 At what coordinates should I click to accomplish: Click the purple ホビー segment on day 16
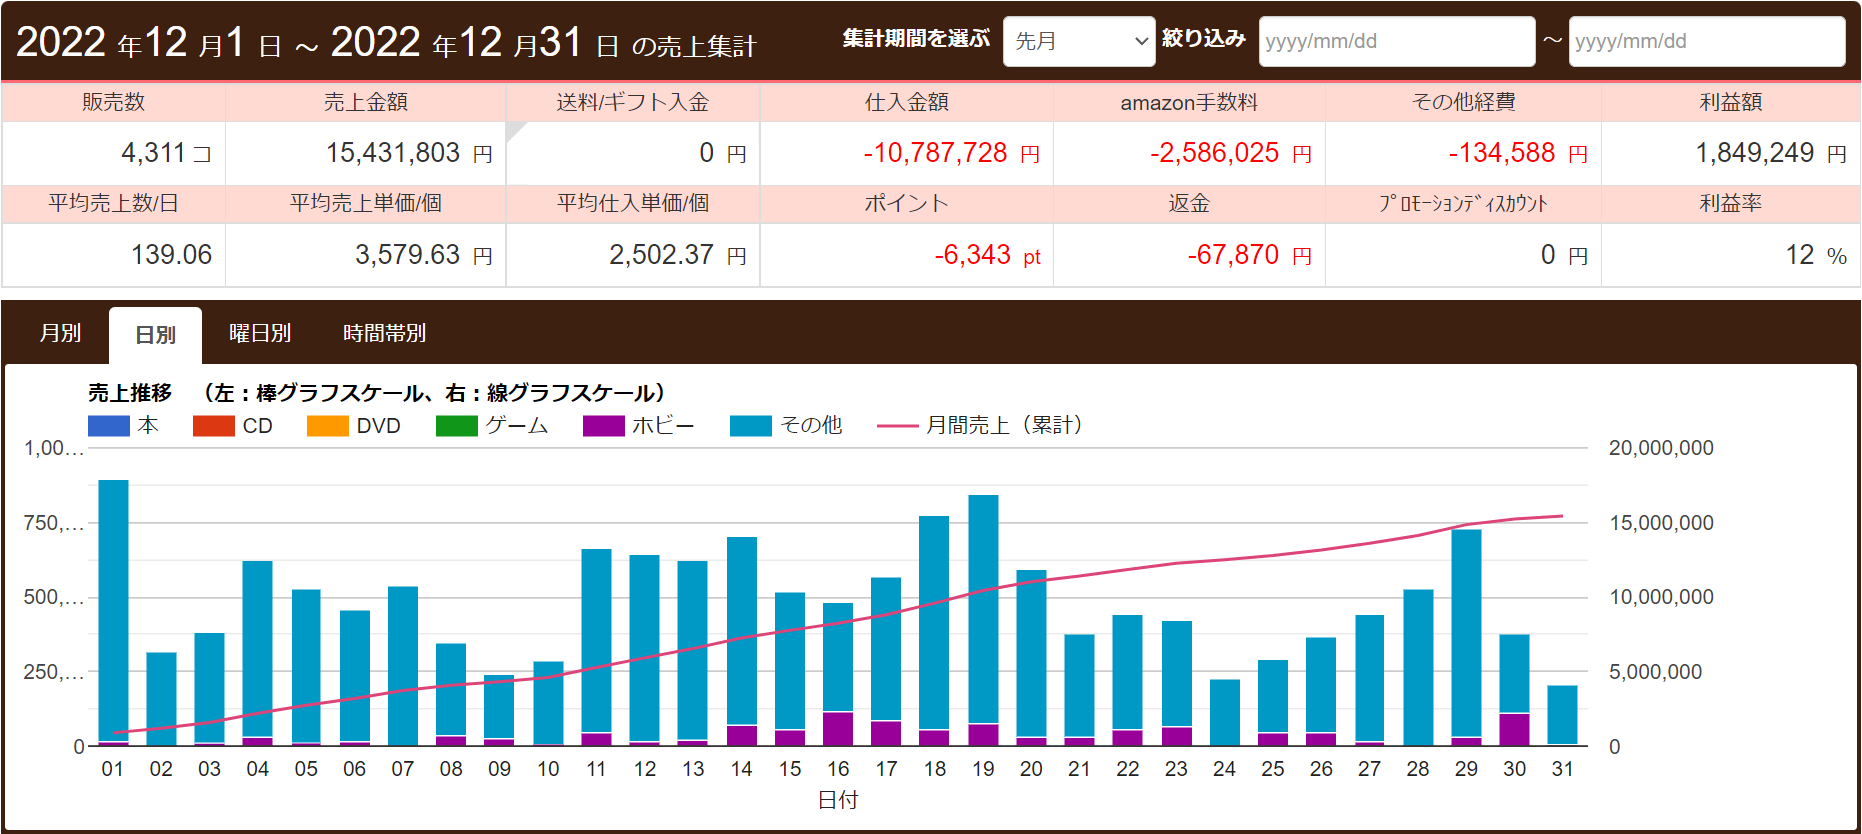coord(838,729)
